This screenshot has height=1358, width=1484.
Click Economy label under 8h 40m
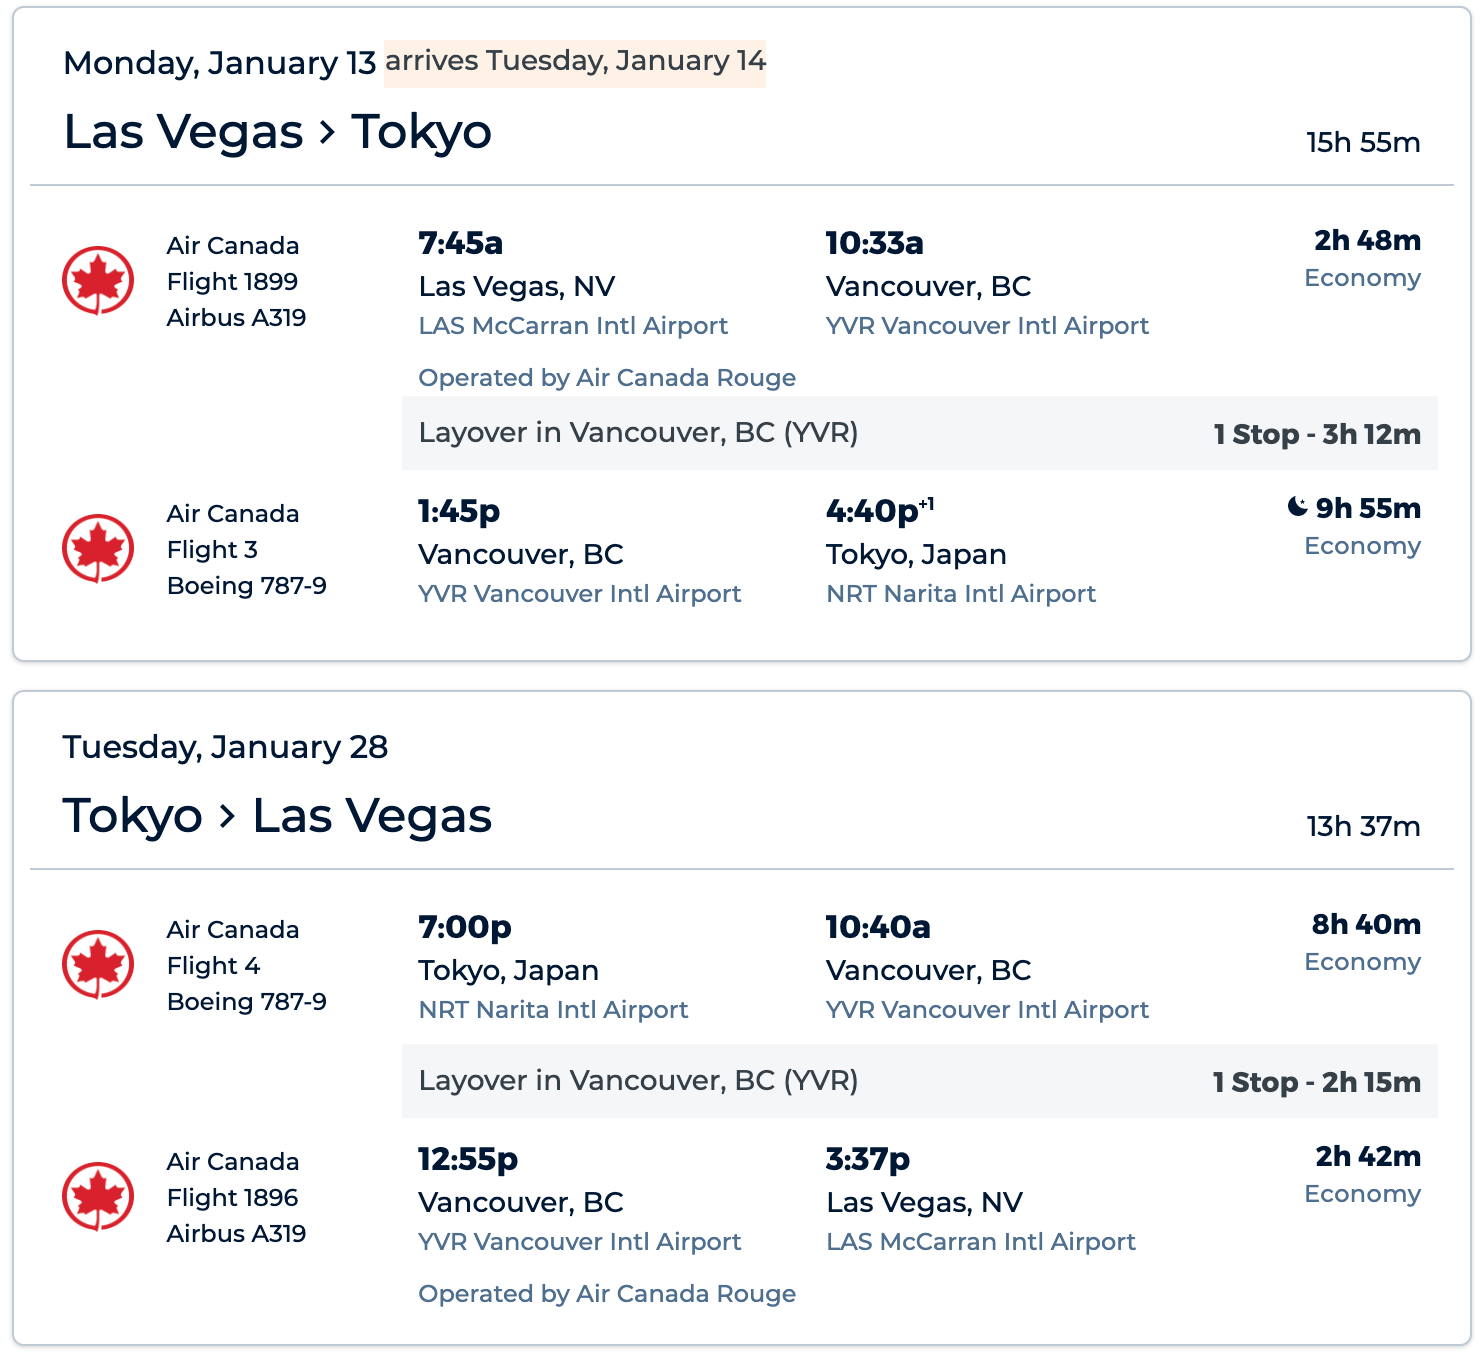[x=1362, y=962]
